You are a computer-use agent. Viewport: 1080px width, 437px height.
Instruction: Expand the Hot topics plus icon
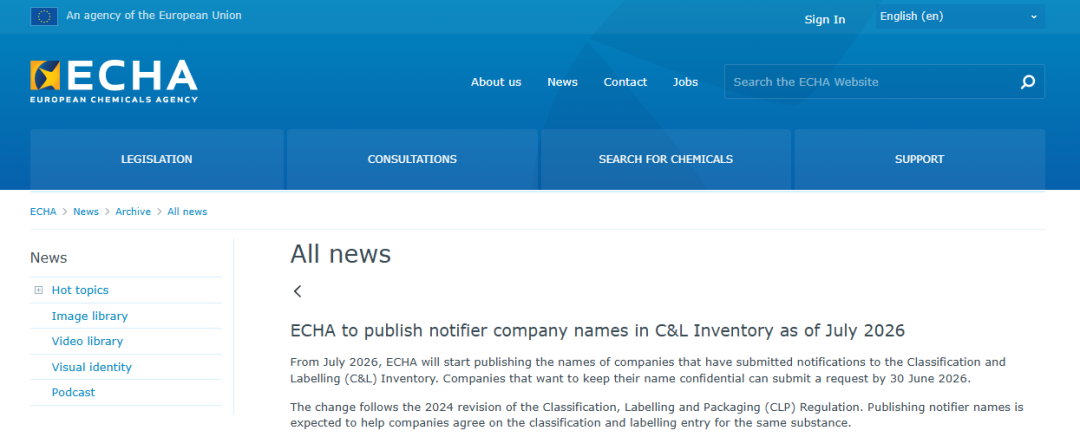39,290
